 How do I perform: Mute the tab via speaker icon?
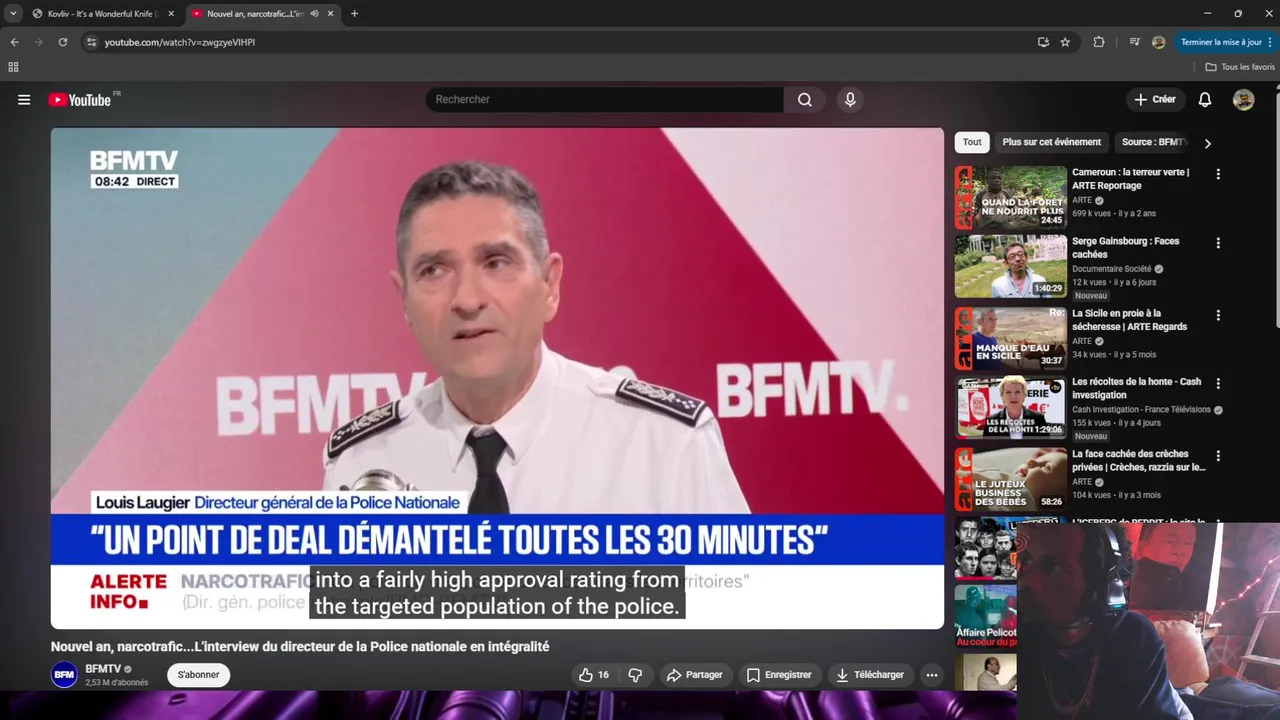(x=314, y=14)
